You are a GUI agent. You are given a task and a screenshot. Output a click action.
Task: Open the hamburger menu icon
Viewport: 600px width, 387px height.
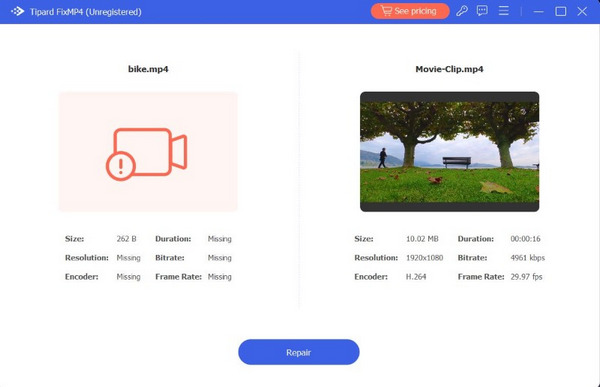click(504, 11)
